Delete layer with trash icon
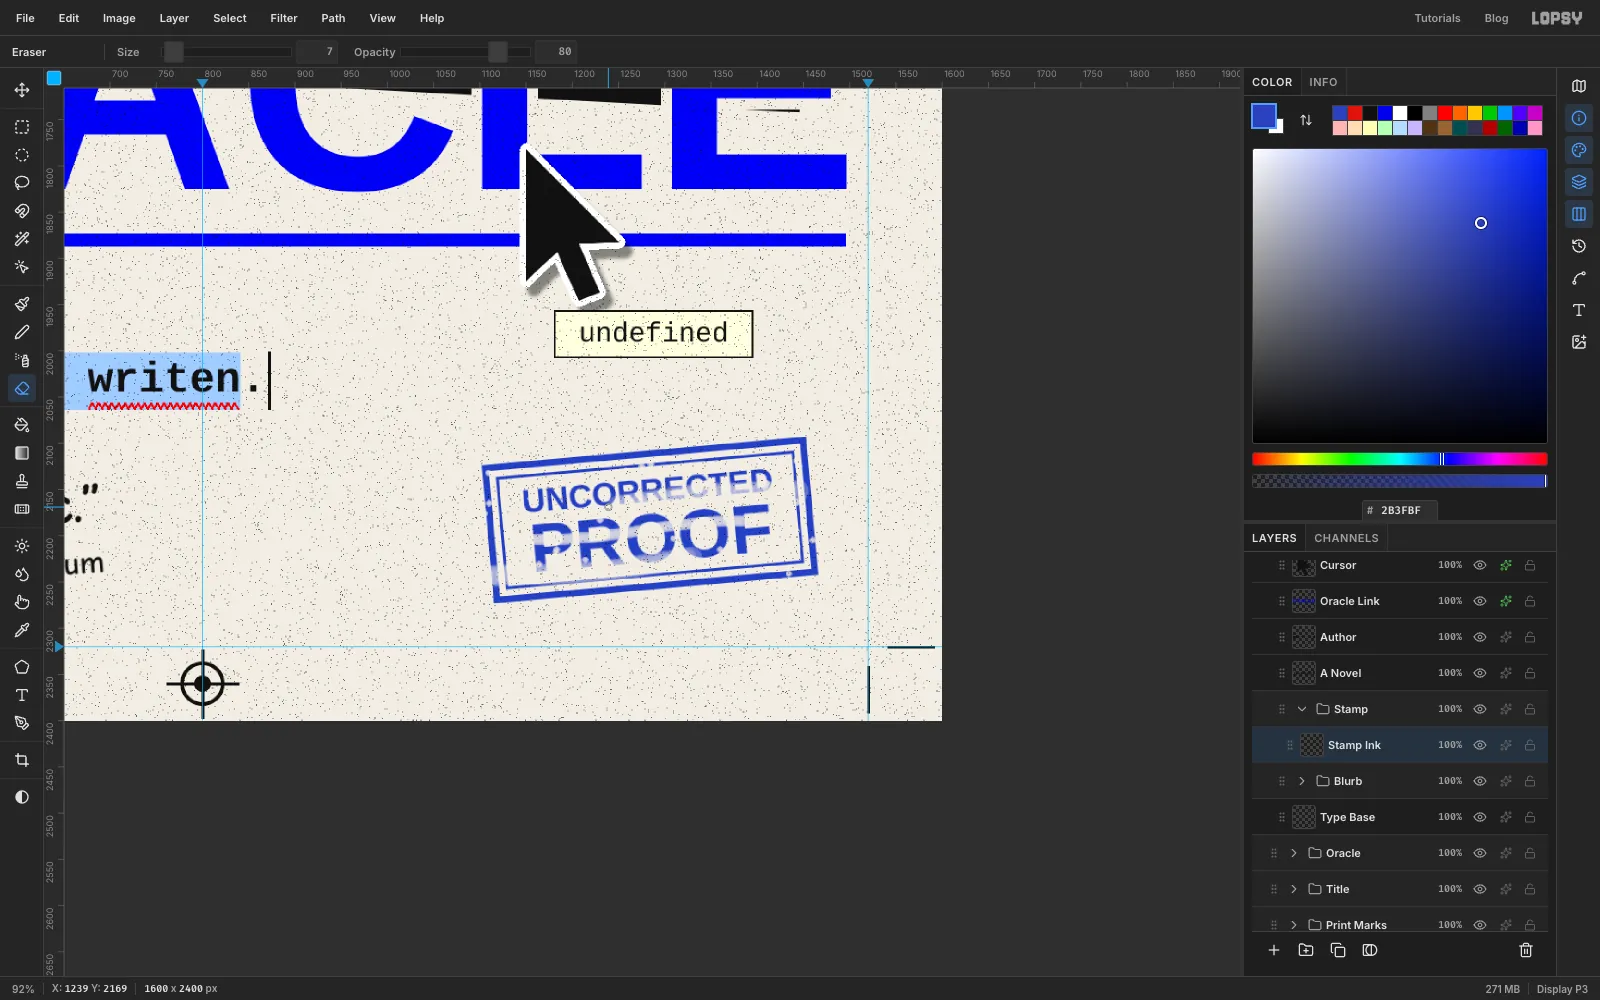1600x1000 pixels. (1526, 950)
